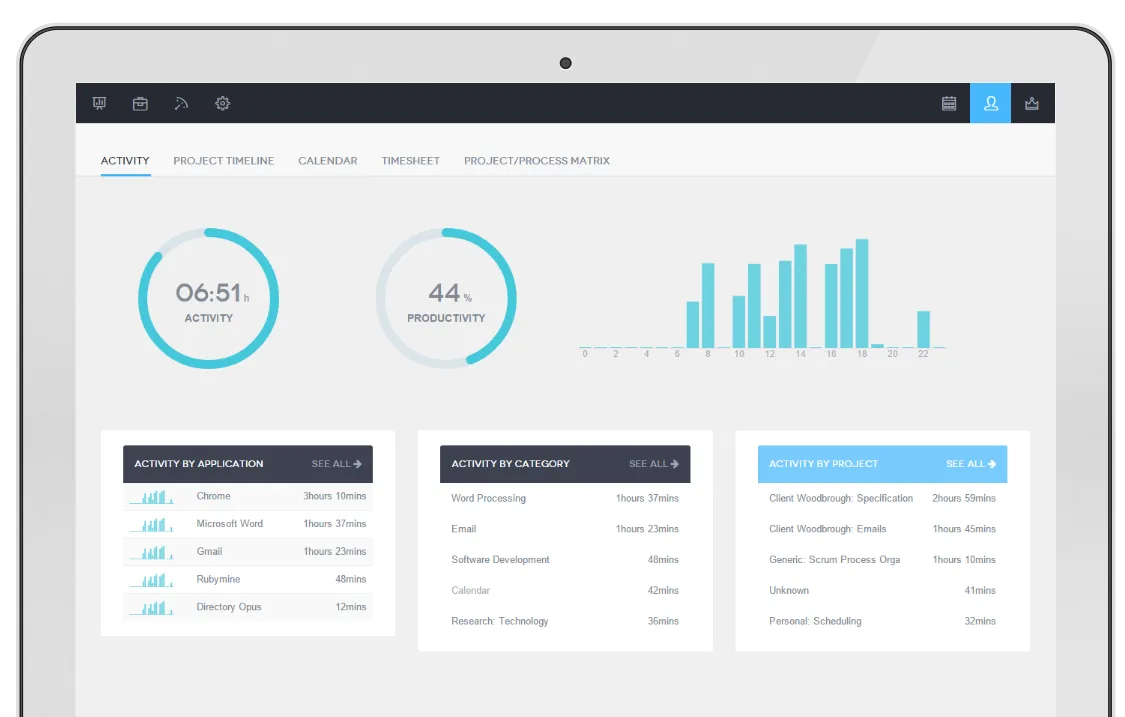This screenshot has height=717, width=1125.
Task: Click See All in Activity by Project panel
Action: click(x=971, y=463)
